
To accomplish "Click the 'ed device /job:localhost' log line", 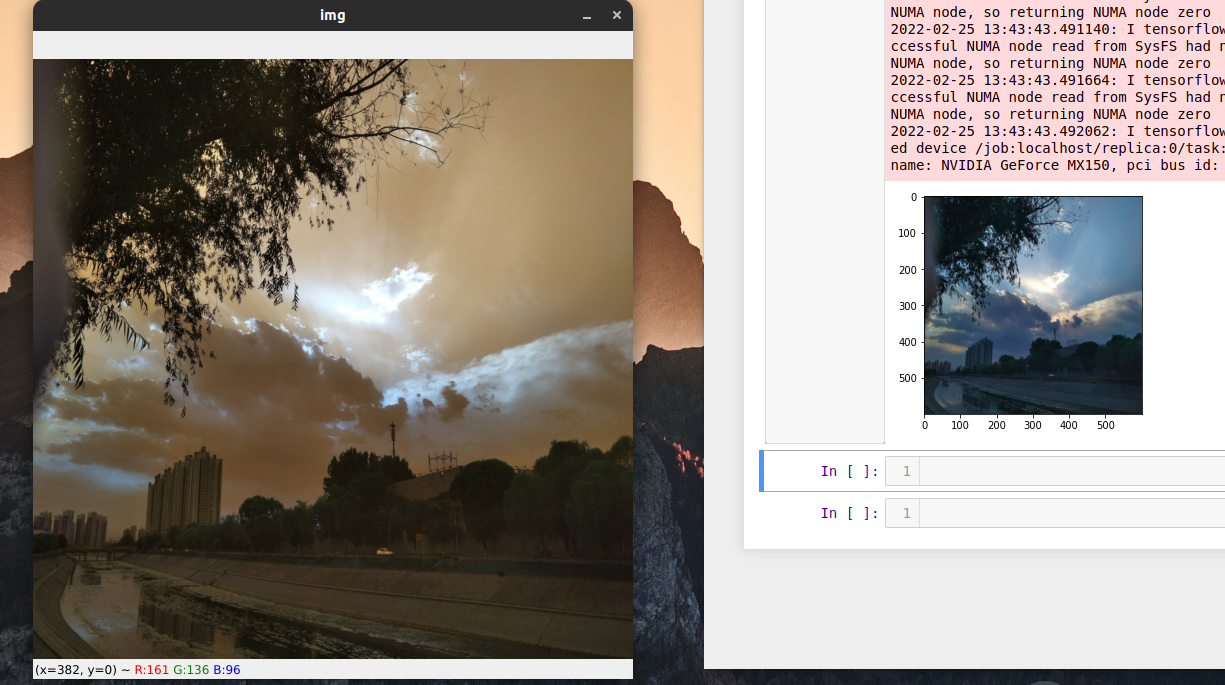I will pyautogui.click(x=1057, y=148).
